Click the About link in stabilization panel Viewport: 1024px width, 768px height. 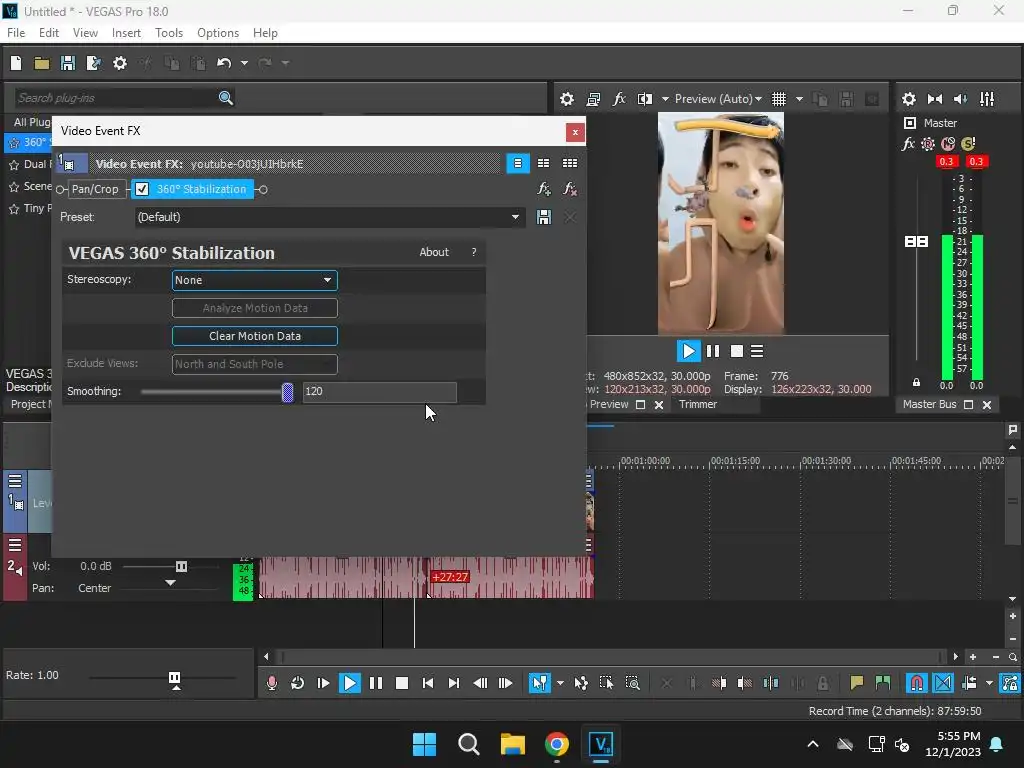434,252
